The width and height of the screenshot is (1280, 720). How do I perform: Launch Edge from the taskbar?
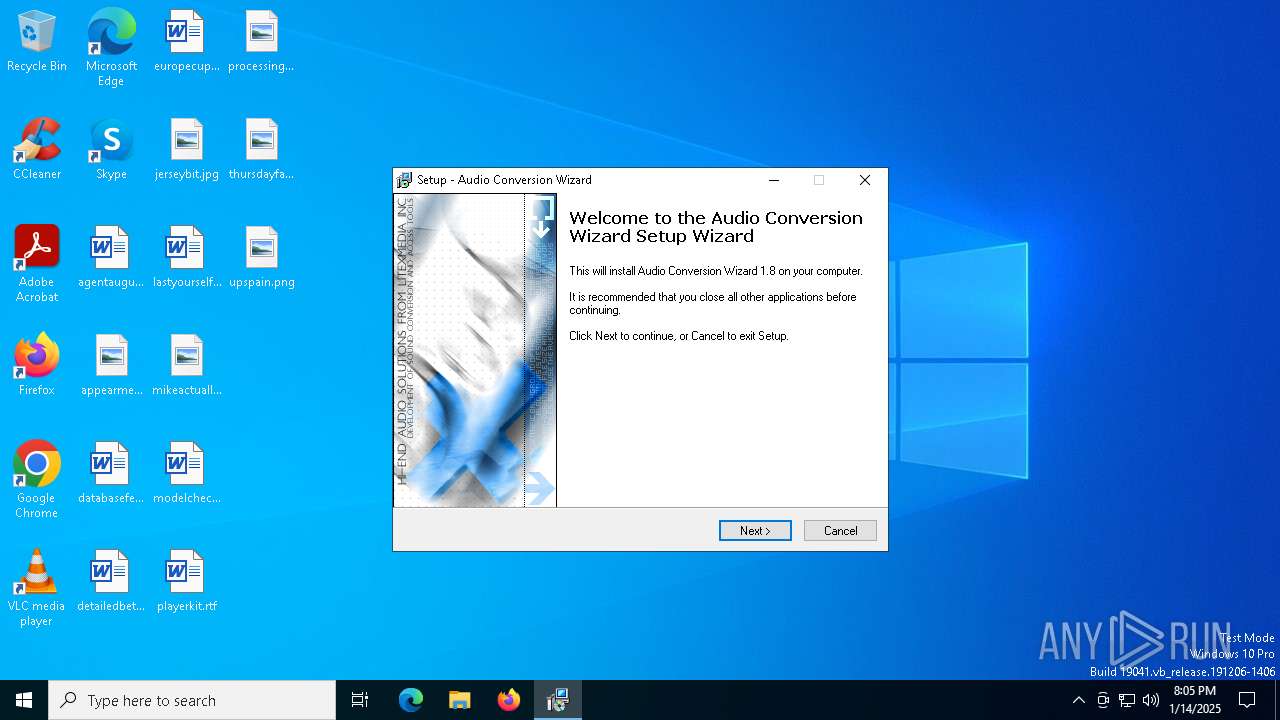point(411,700)
